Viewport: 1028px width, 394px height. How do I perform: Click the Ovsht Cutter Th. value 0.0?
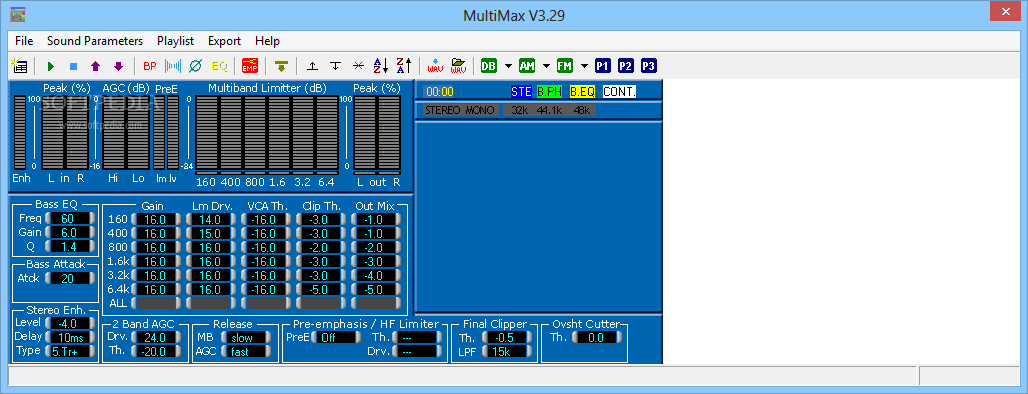(597, 338)
